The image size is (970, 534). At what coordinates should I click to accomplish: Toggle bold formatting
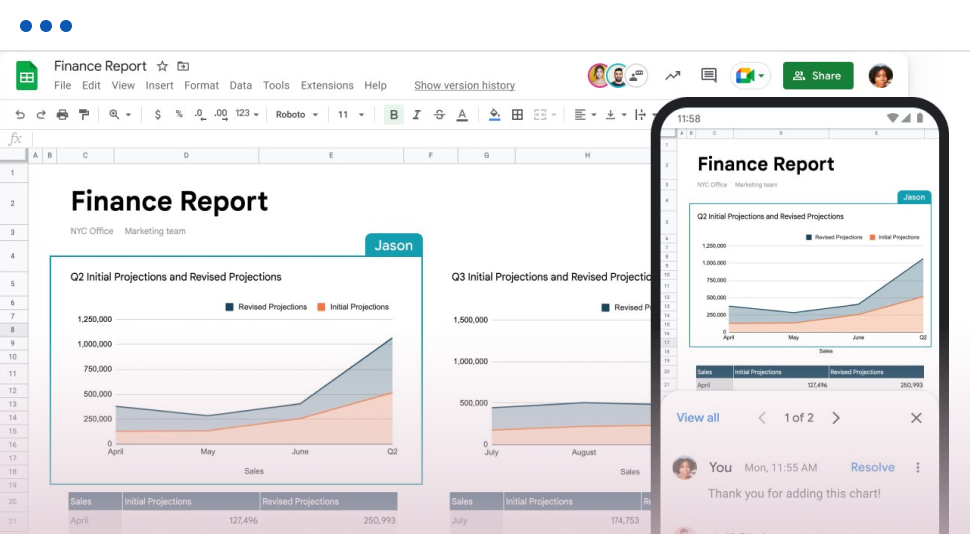394,115
